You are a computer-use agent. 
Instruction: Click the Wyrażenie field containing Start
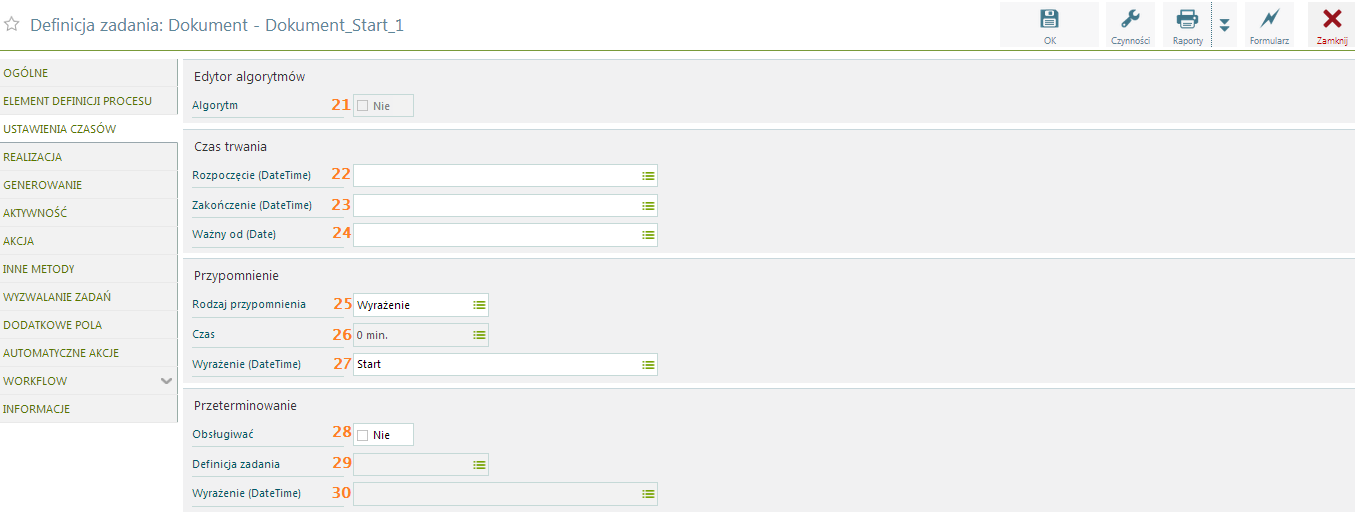pos(505,364)
